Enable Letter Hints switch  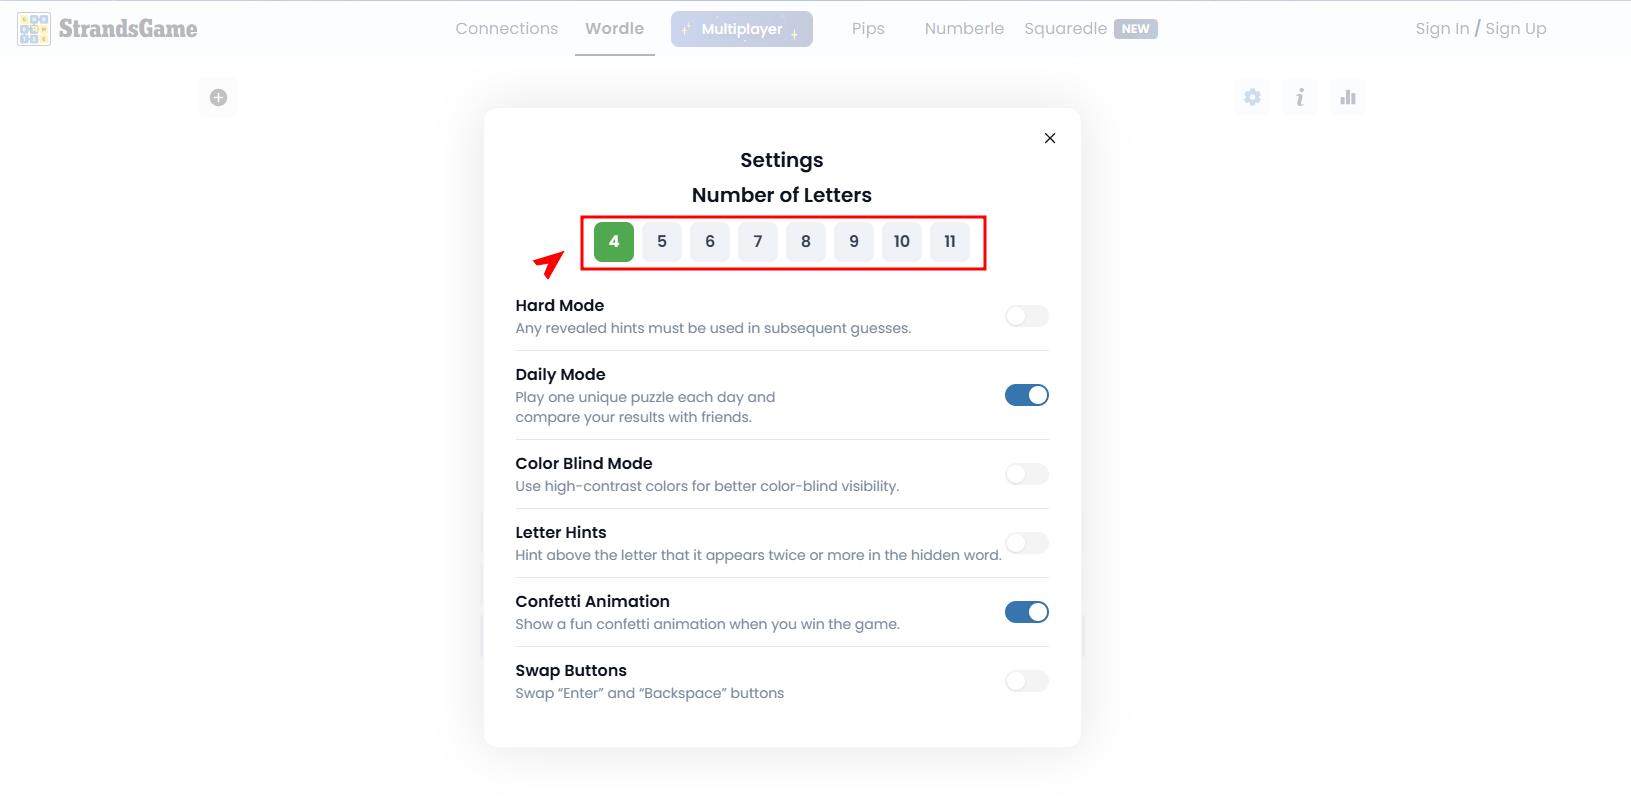click(x=1027, y=543)
